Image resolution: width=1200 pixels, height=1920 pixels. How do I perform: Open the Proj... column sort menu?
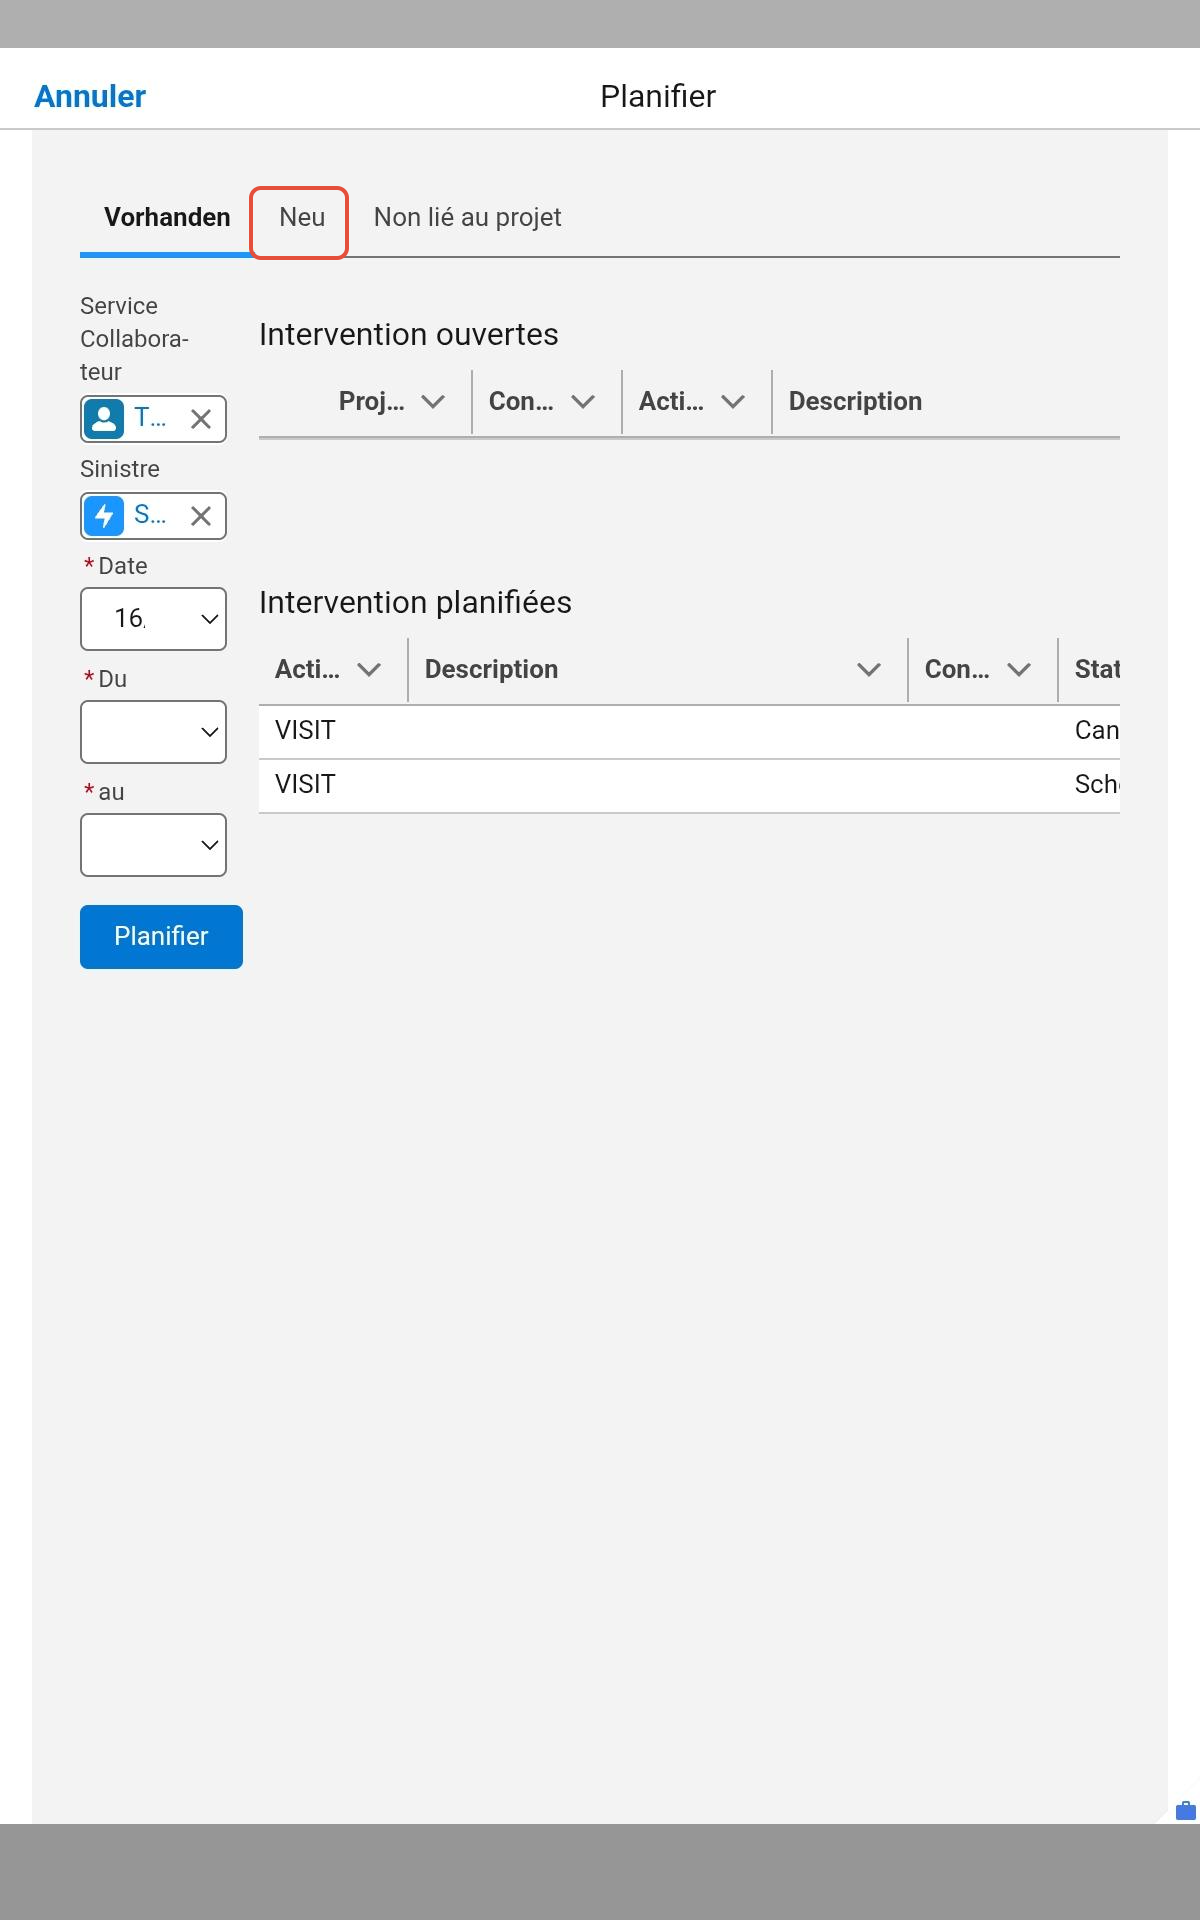[x=433, y=402]
